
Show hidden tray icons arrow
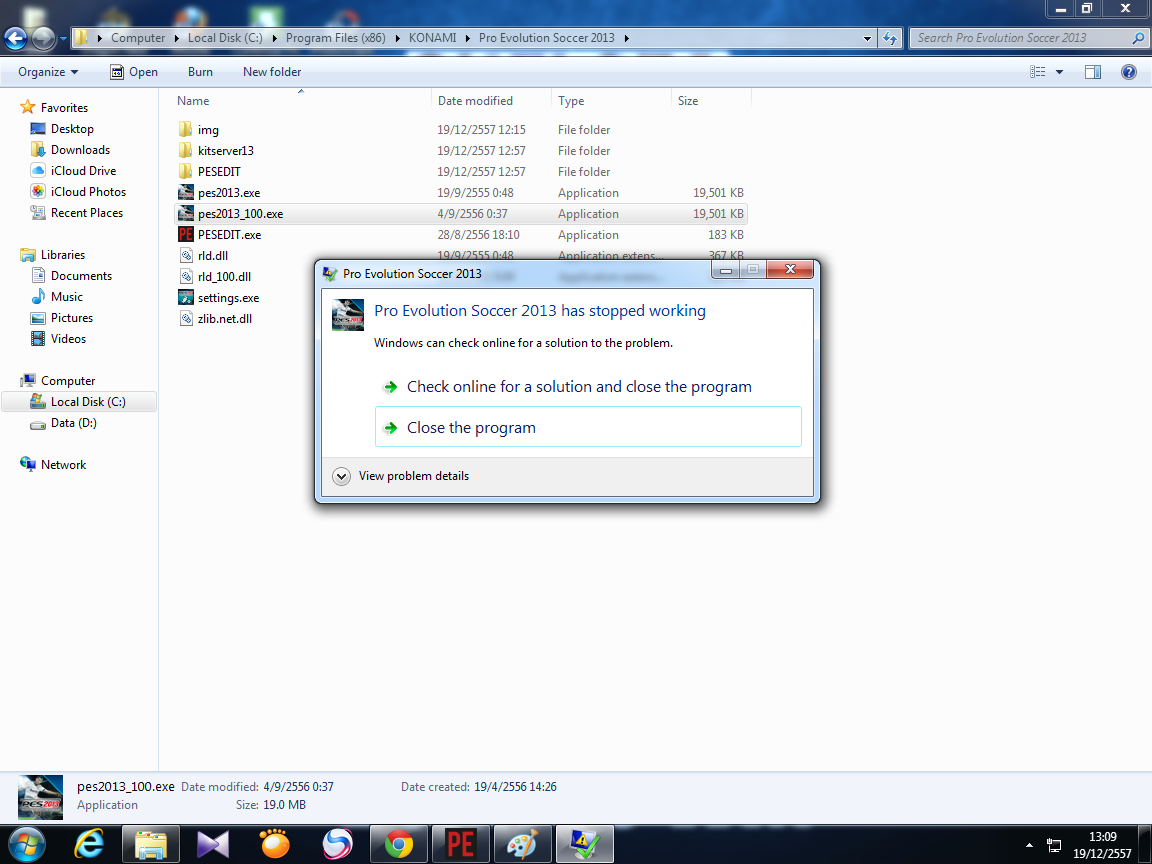click(x=1029, y=846)
